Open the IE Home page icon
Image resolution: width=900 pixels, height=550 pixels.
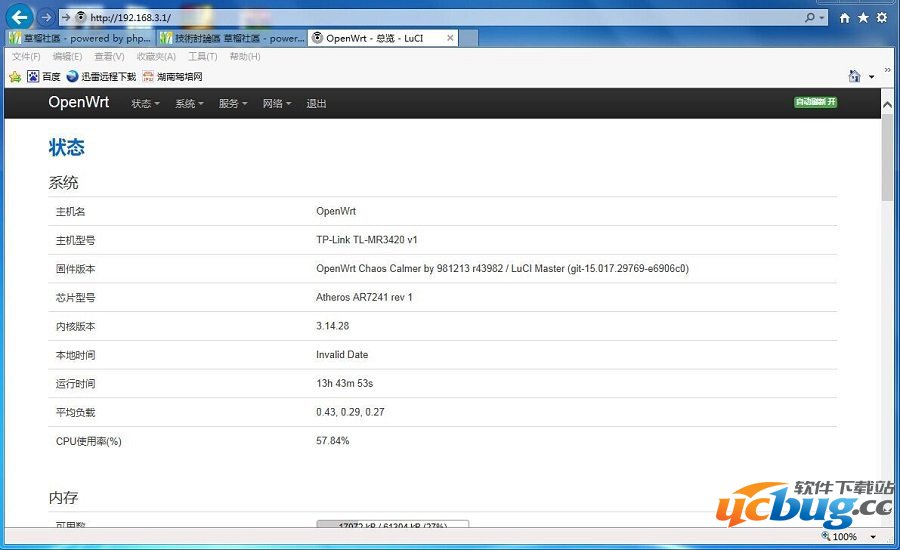pos(845,18)
